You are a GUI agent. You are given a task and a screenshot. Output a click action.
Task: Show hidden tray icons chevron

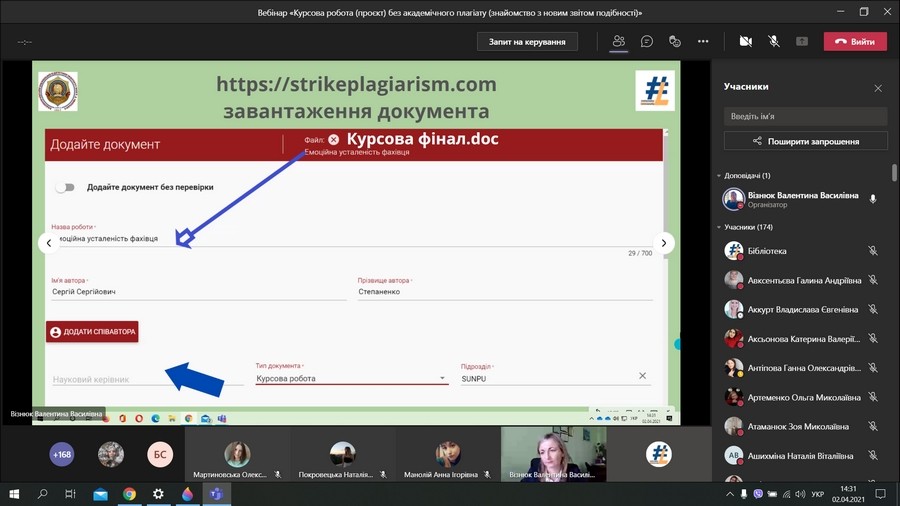coord(730,494)
